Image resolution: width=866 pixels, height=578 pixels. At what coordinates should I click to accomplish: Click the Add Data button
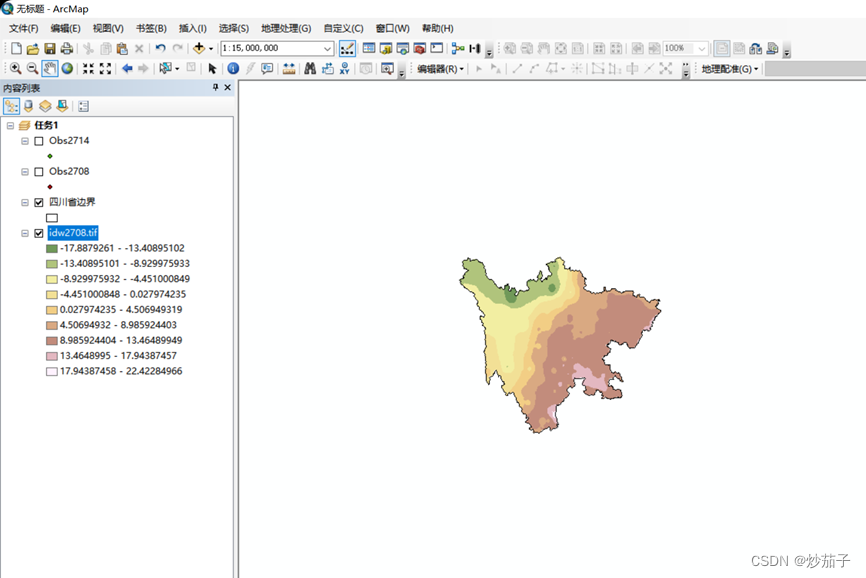(x=199, y=48)
